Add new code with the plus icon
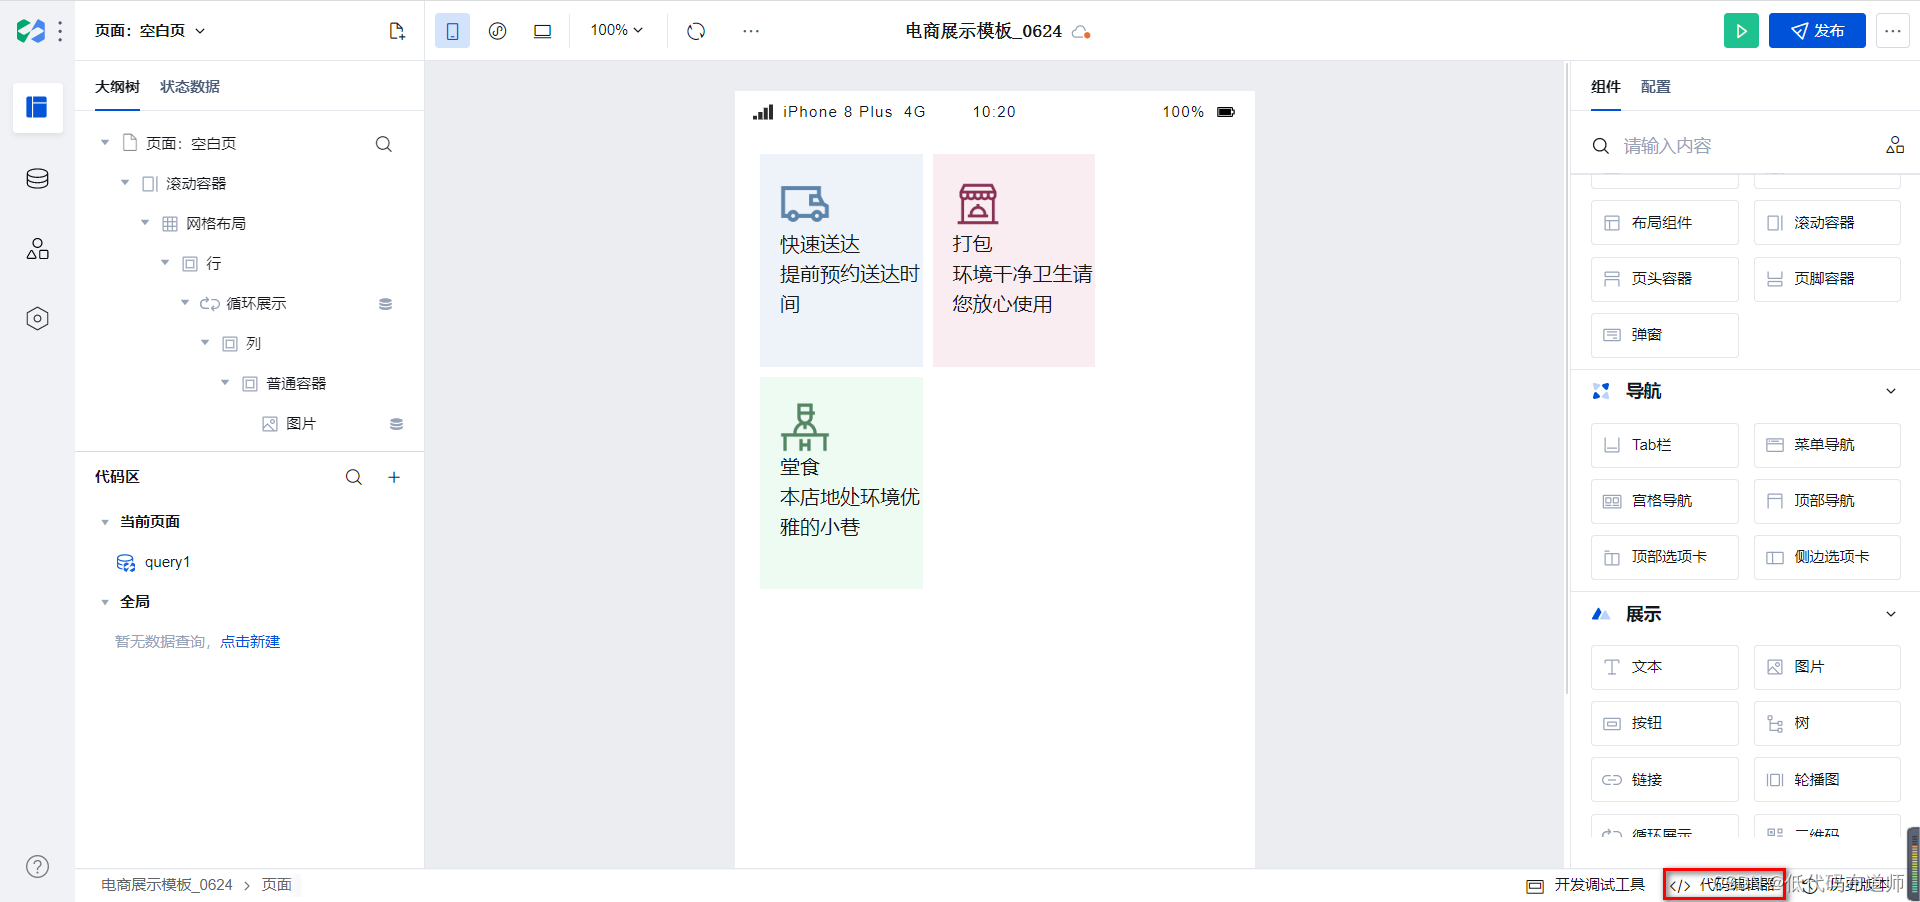The width and height of the screenshot is (1920, 902). (x=394, y=477)
